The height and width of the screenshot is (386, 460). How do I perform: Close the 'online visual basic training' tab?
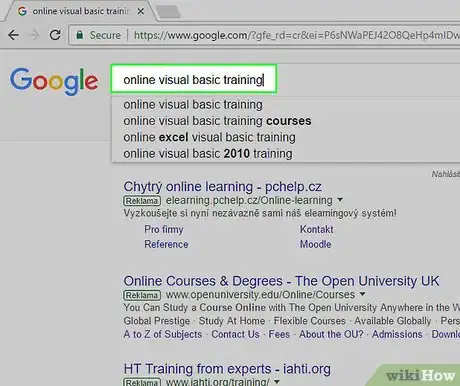(141, 11)
